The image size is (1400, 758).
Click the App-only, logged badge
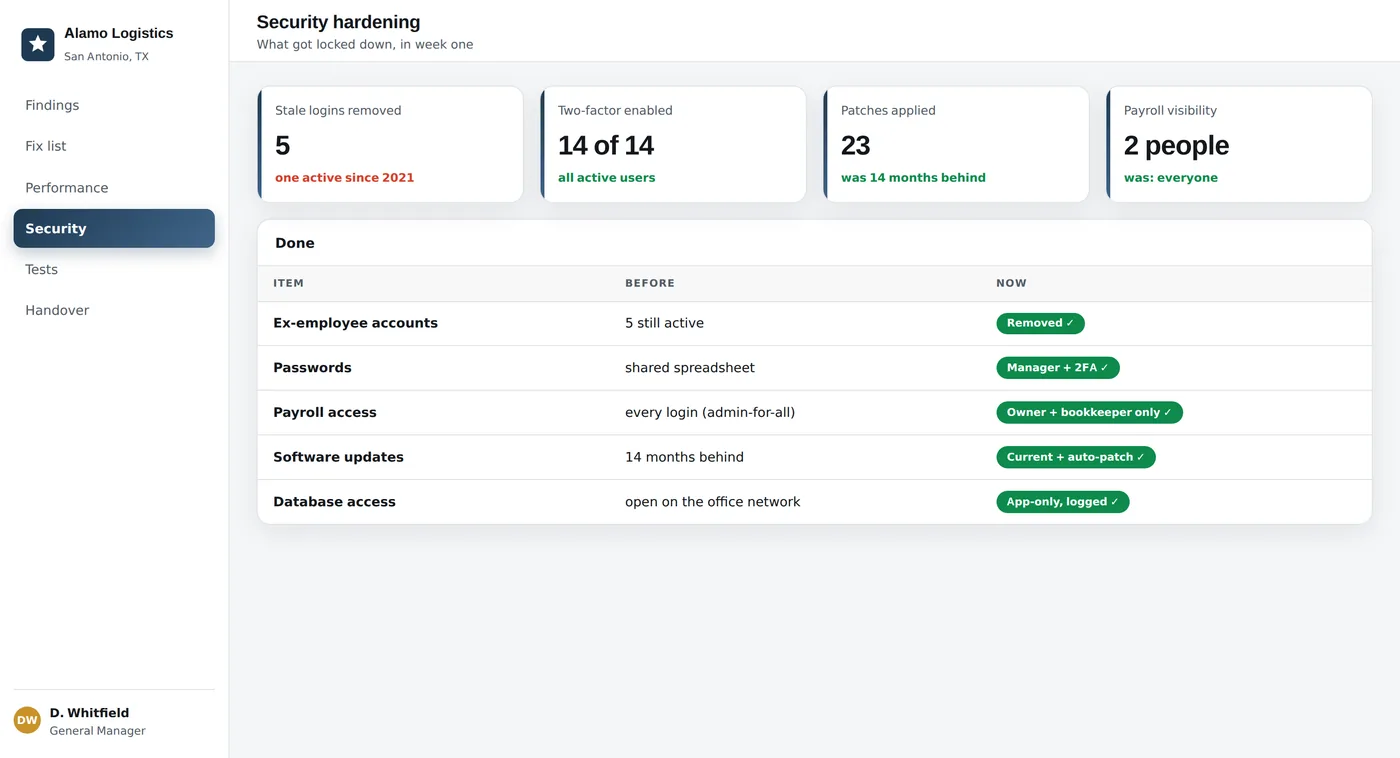[1063, 502]
